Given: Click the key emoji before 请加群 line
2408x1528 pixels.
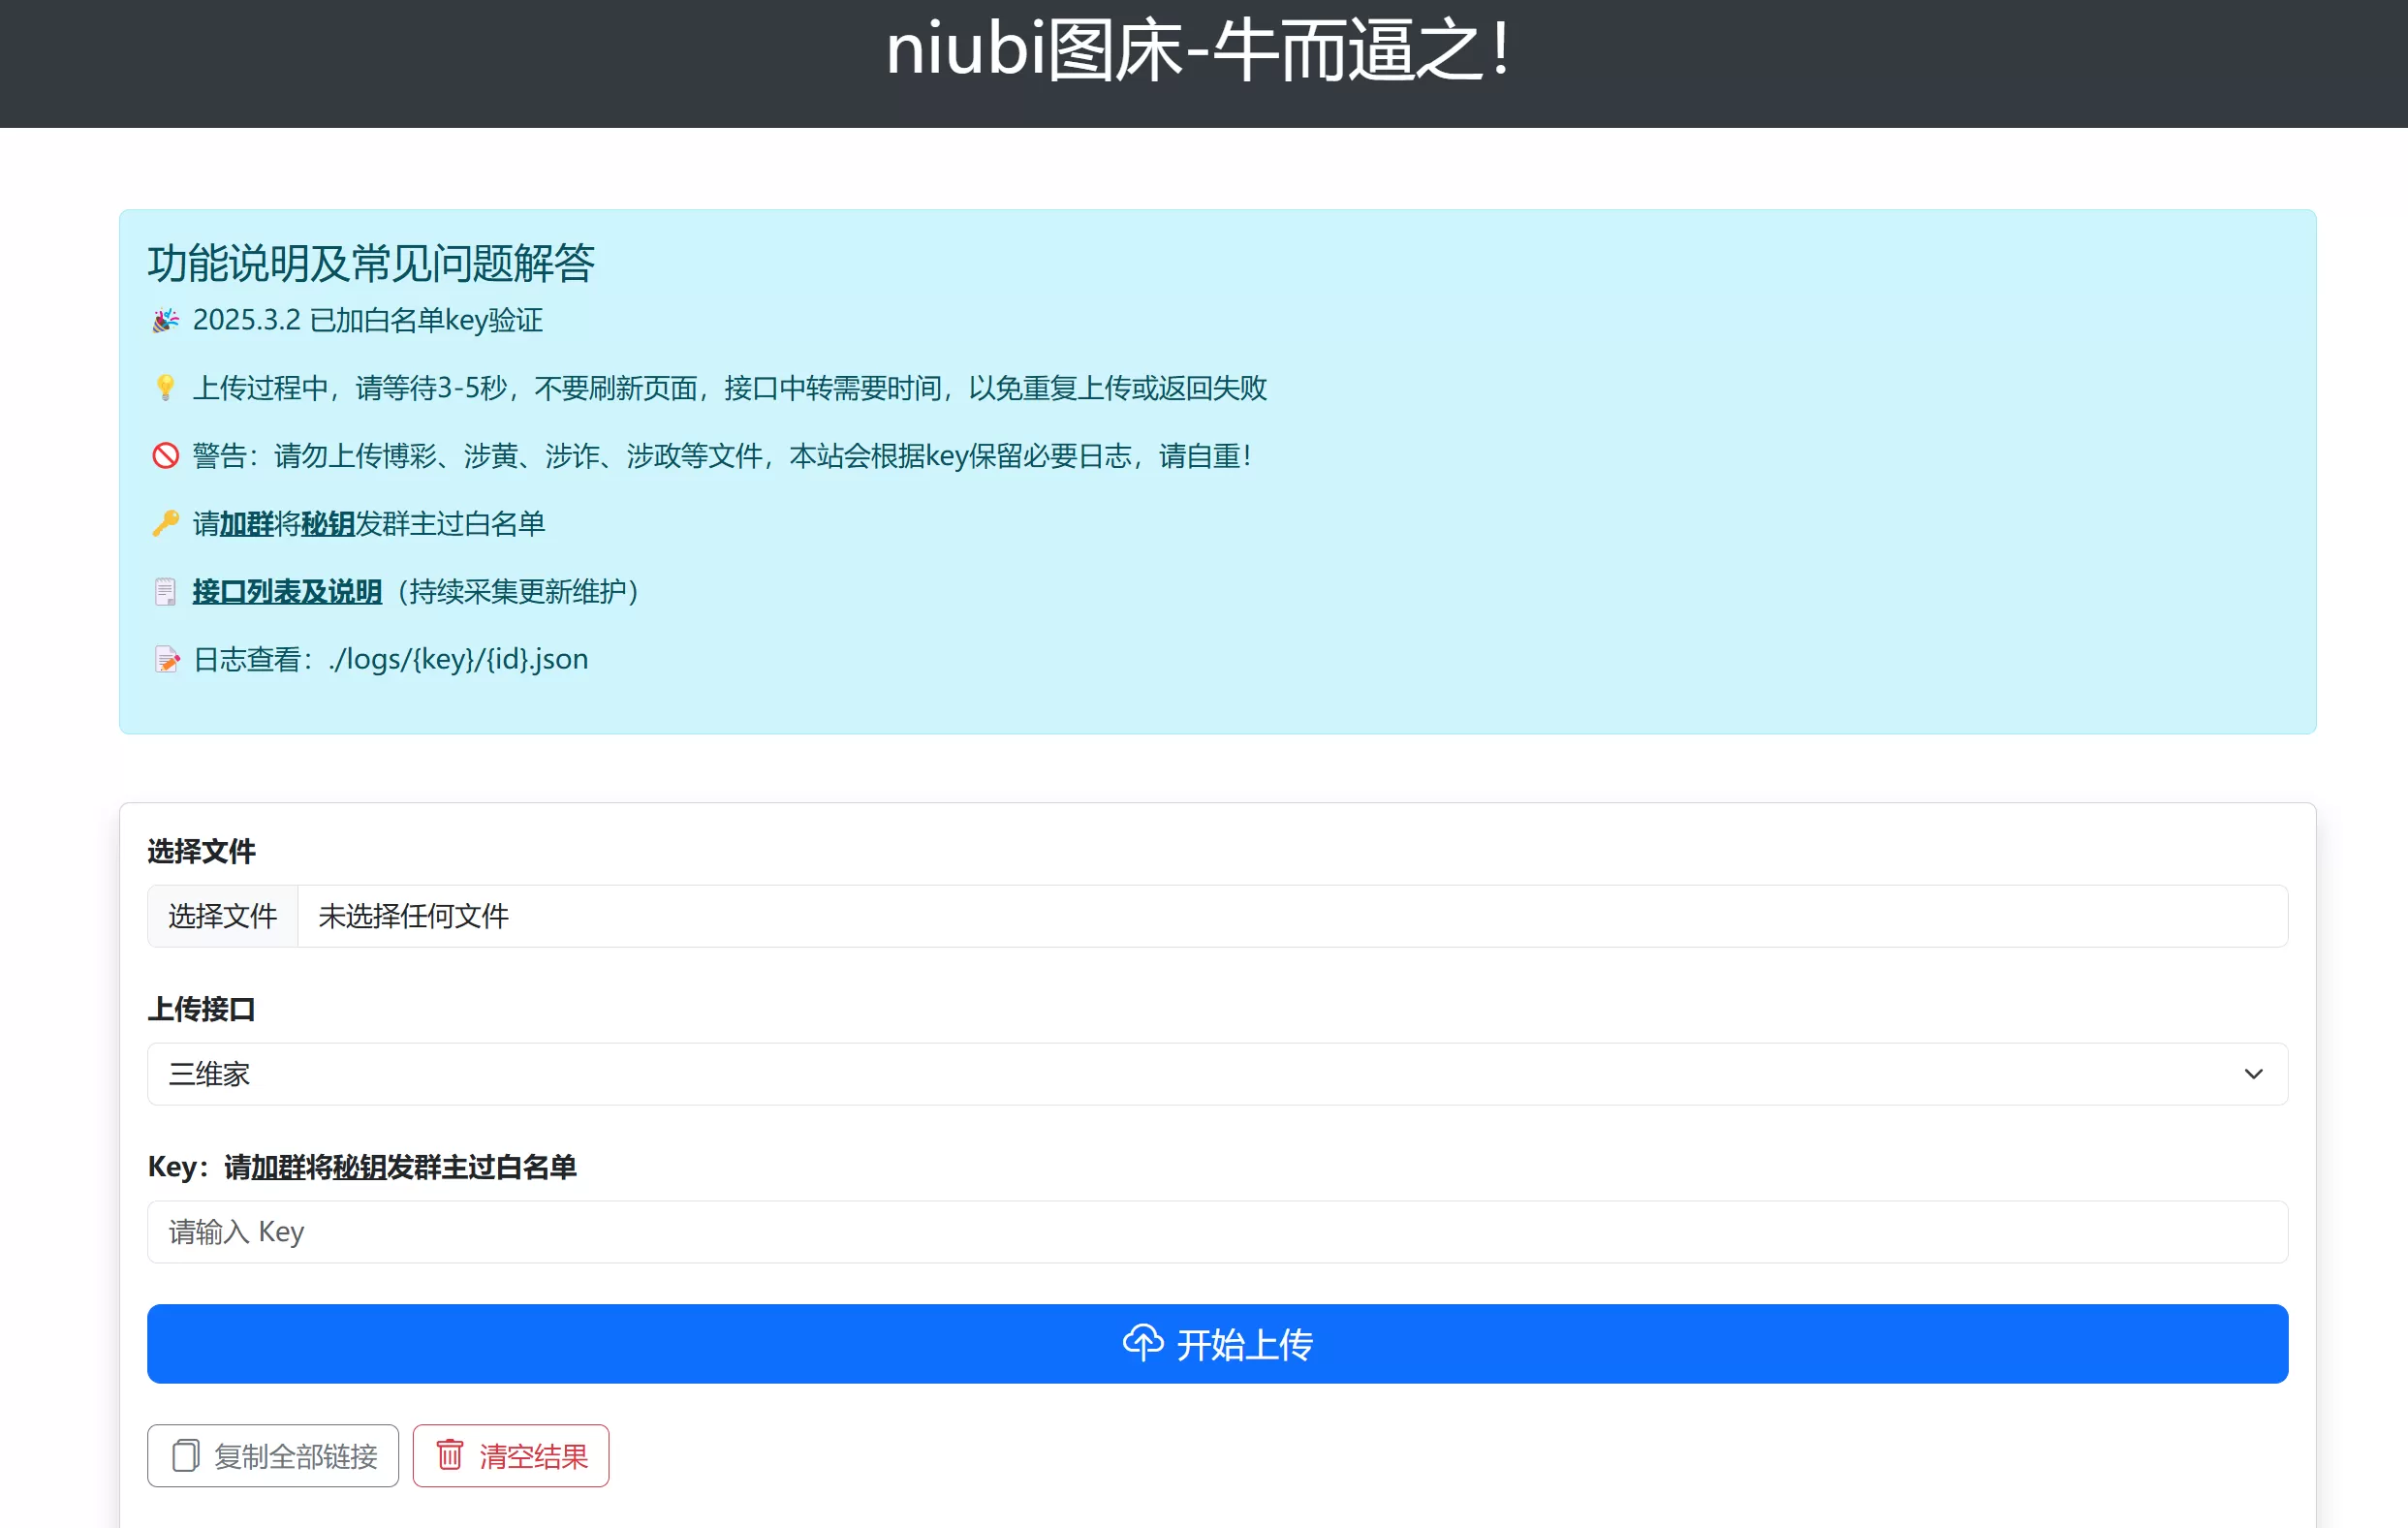Looking at the screenshot, I should (165, 523).
